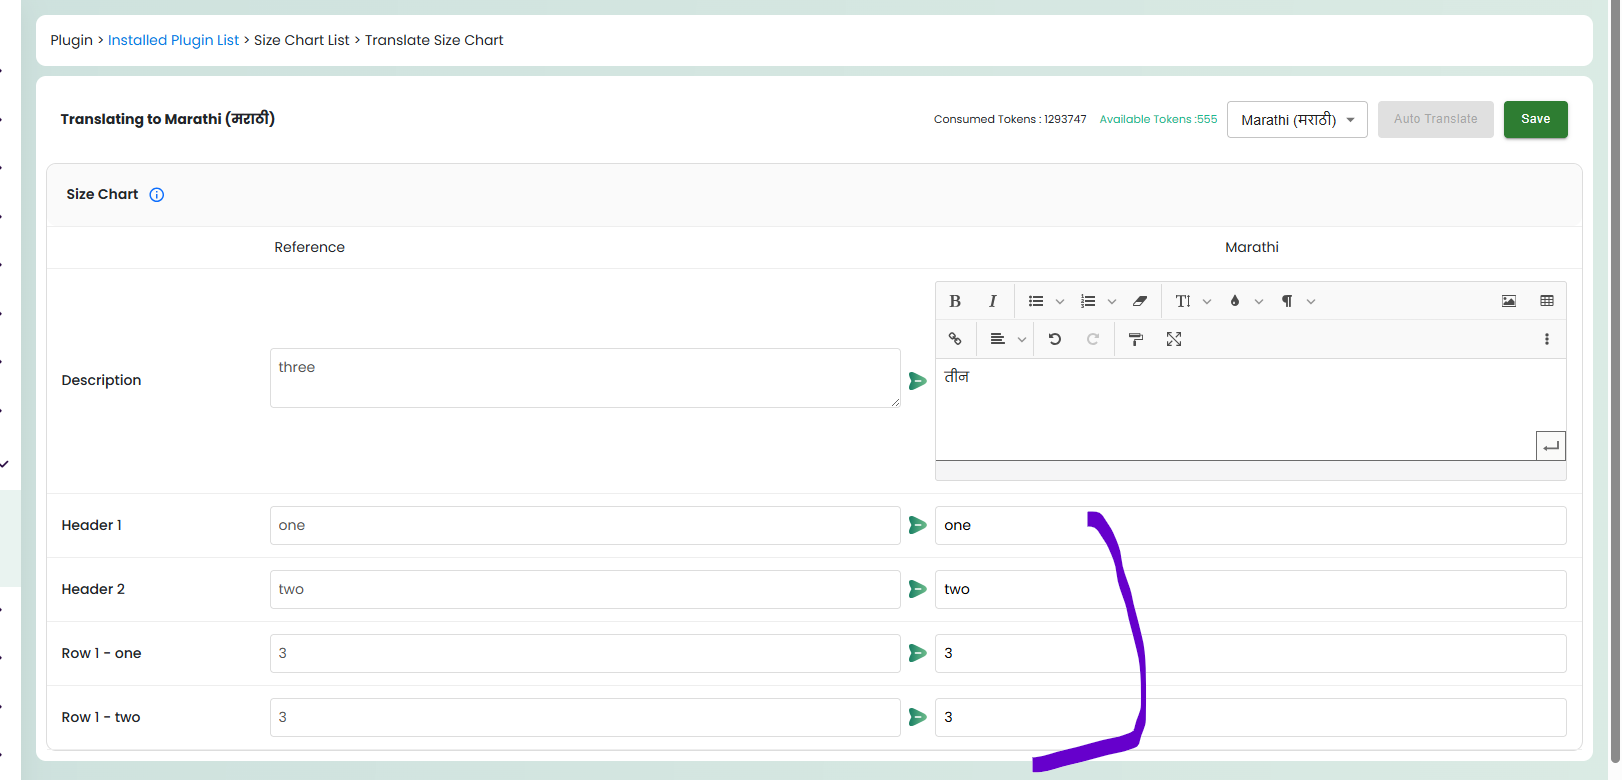The image size is (1622, 780).
Task: Toggle fullscreen editor mode
Action: [1174, 339]
